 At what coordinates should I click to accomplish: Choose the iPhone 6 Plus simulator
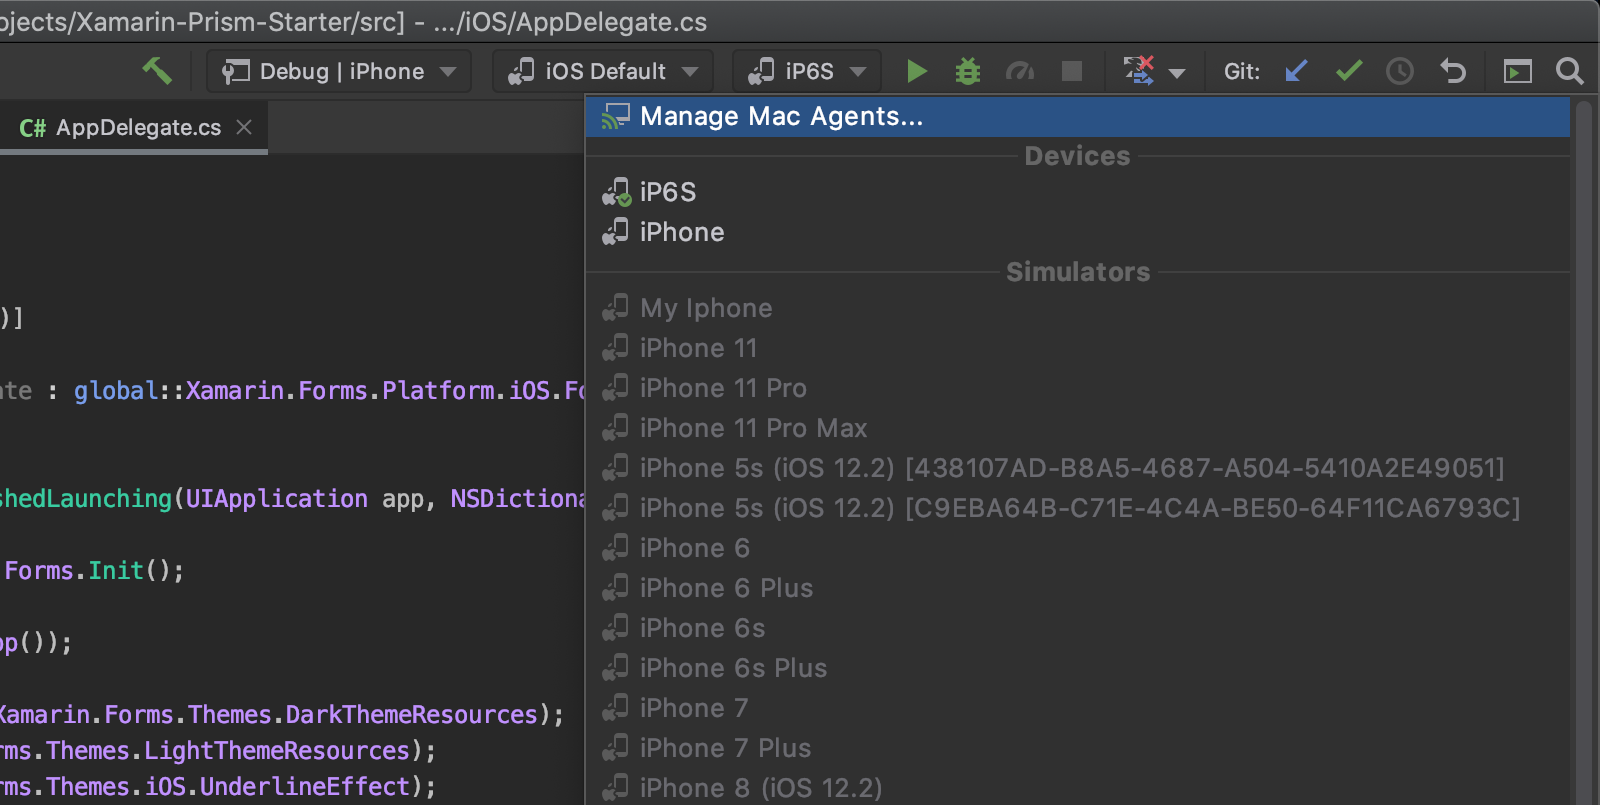[1077, 588]
